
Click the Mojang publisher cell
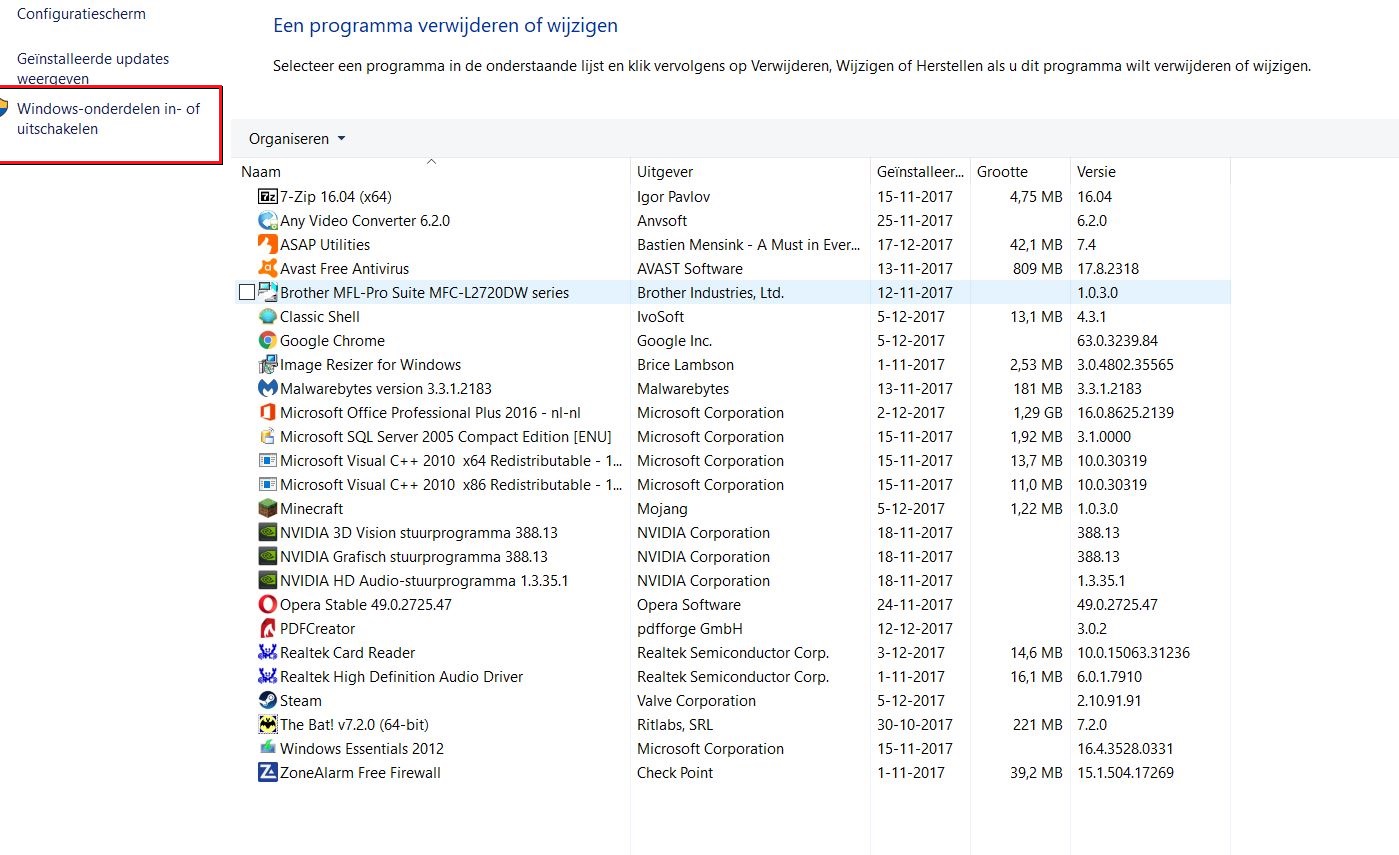662,509
